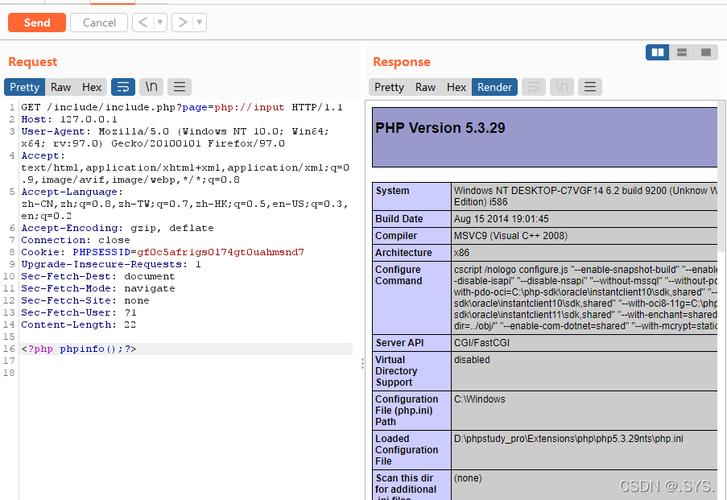Click the MSVC9 compiler value
The image size is (727, 500).
point(510,236)
